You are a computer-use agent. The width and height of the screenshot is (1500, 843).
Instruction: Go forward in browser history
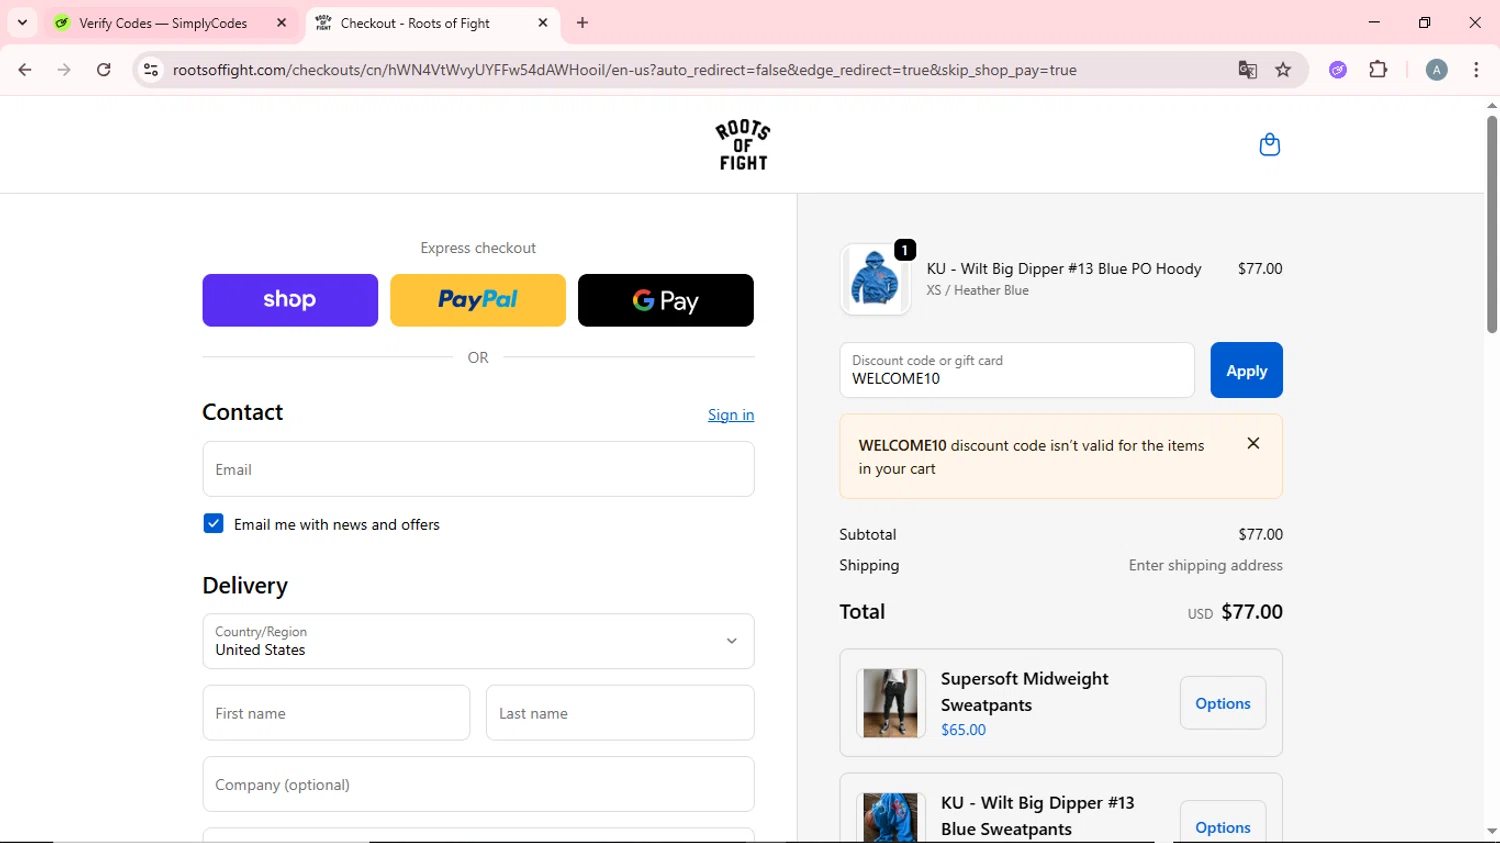(x=64, y=70)
